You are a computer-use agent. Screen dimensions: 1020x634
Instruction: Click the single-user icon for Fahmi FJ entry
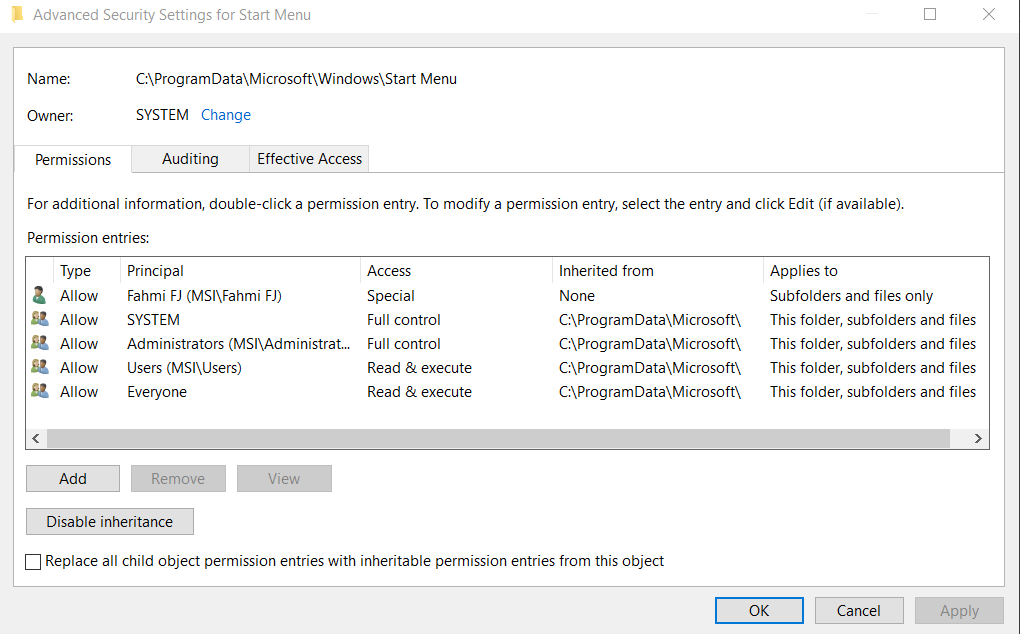39,295
